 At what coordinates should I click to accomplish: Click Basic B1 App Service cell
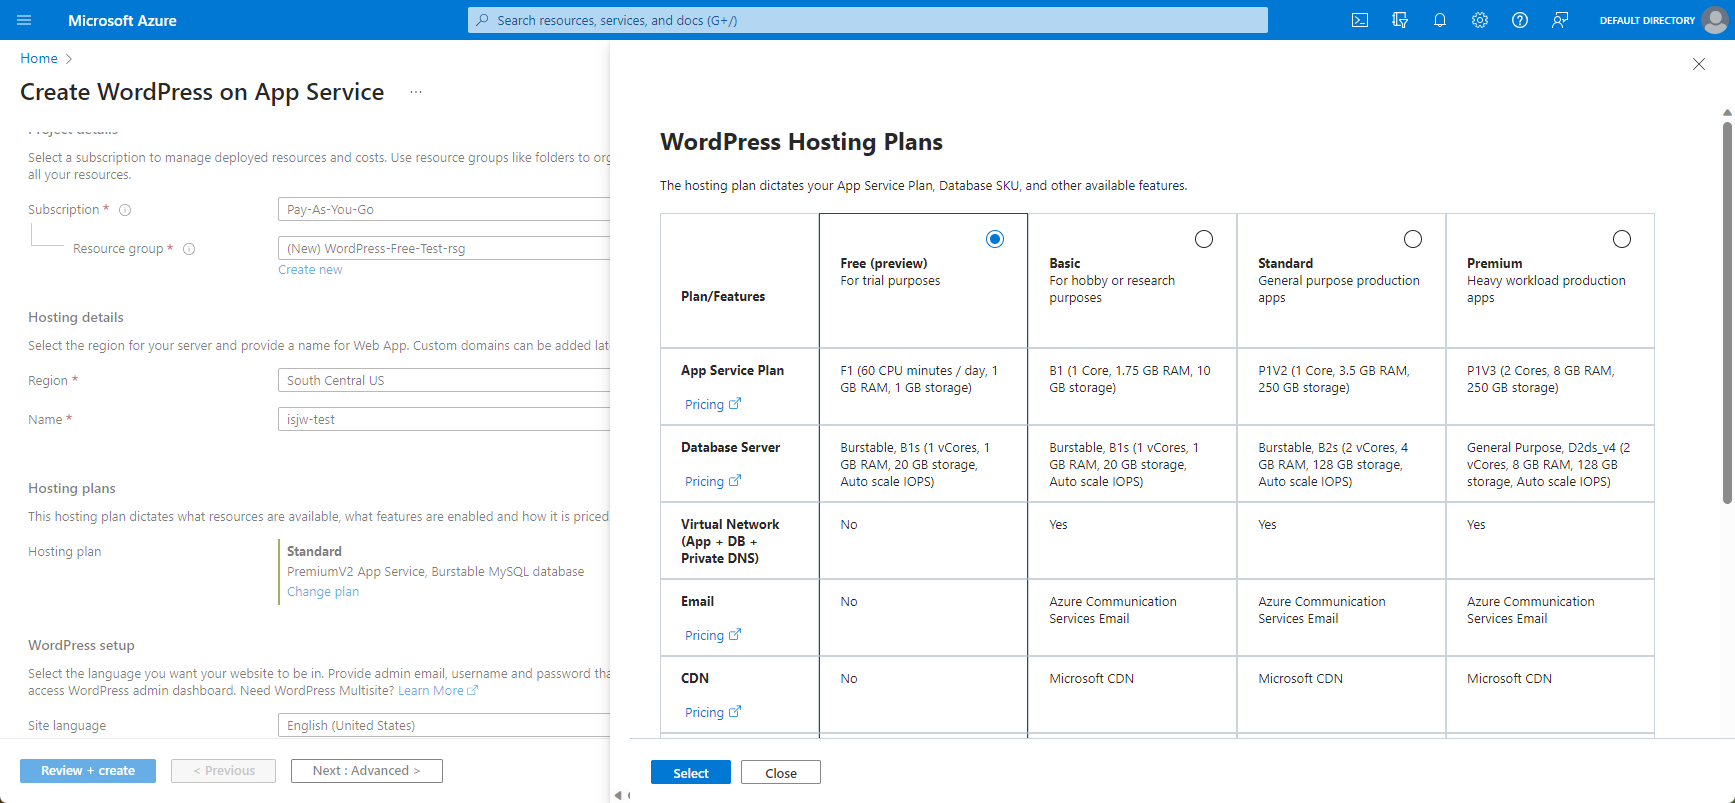coord(1132,387)
